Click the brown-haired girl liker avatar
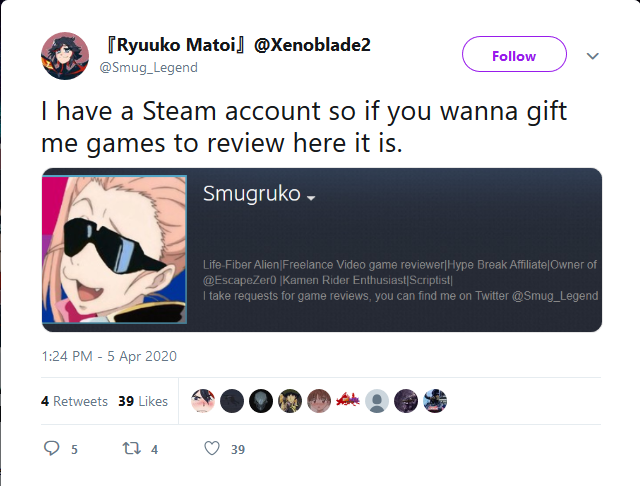This screenshot has height=486, width=640. click(319, 401)
